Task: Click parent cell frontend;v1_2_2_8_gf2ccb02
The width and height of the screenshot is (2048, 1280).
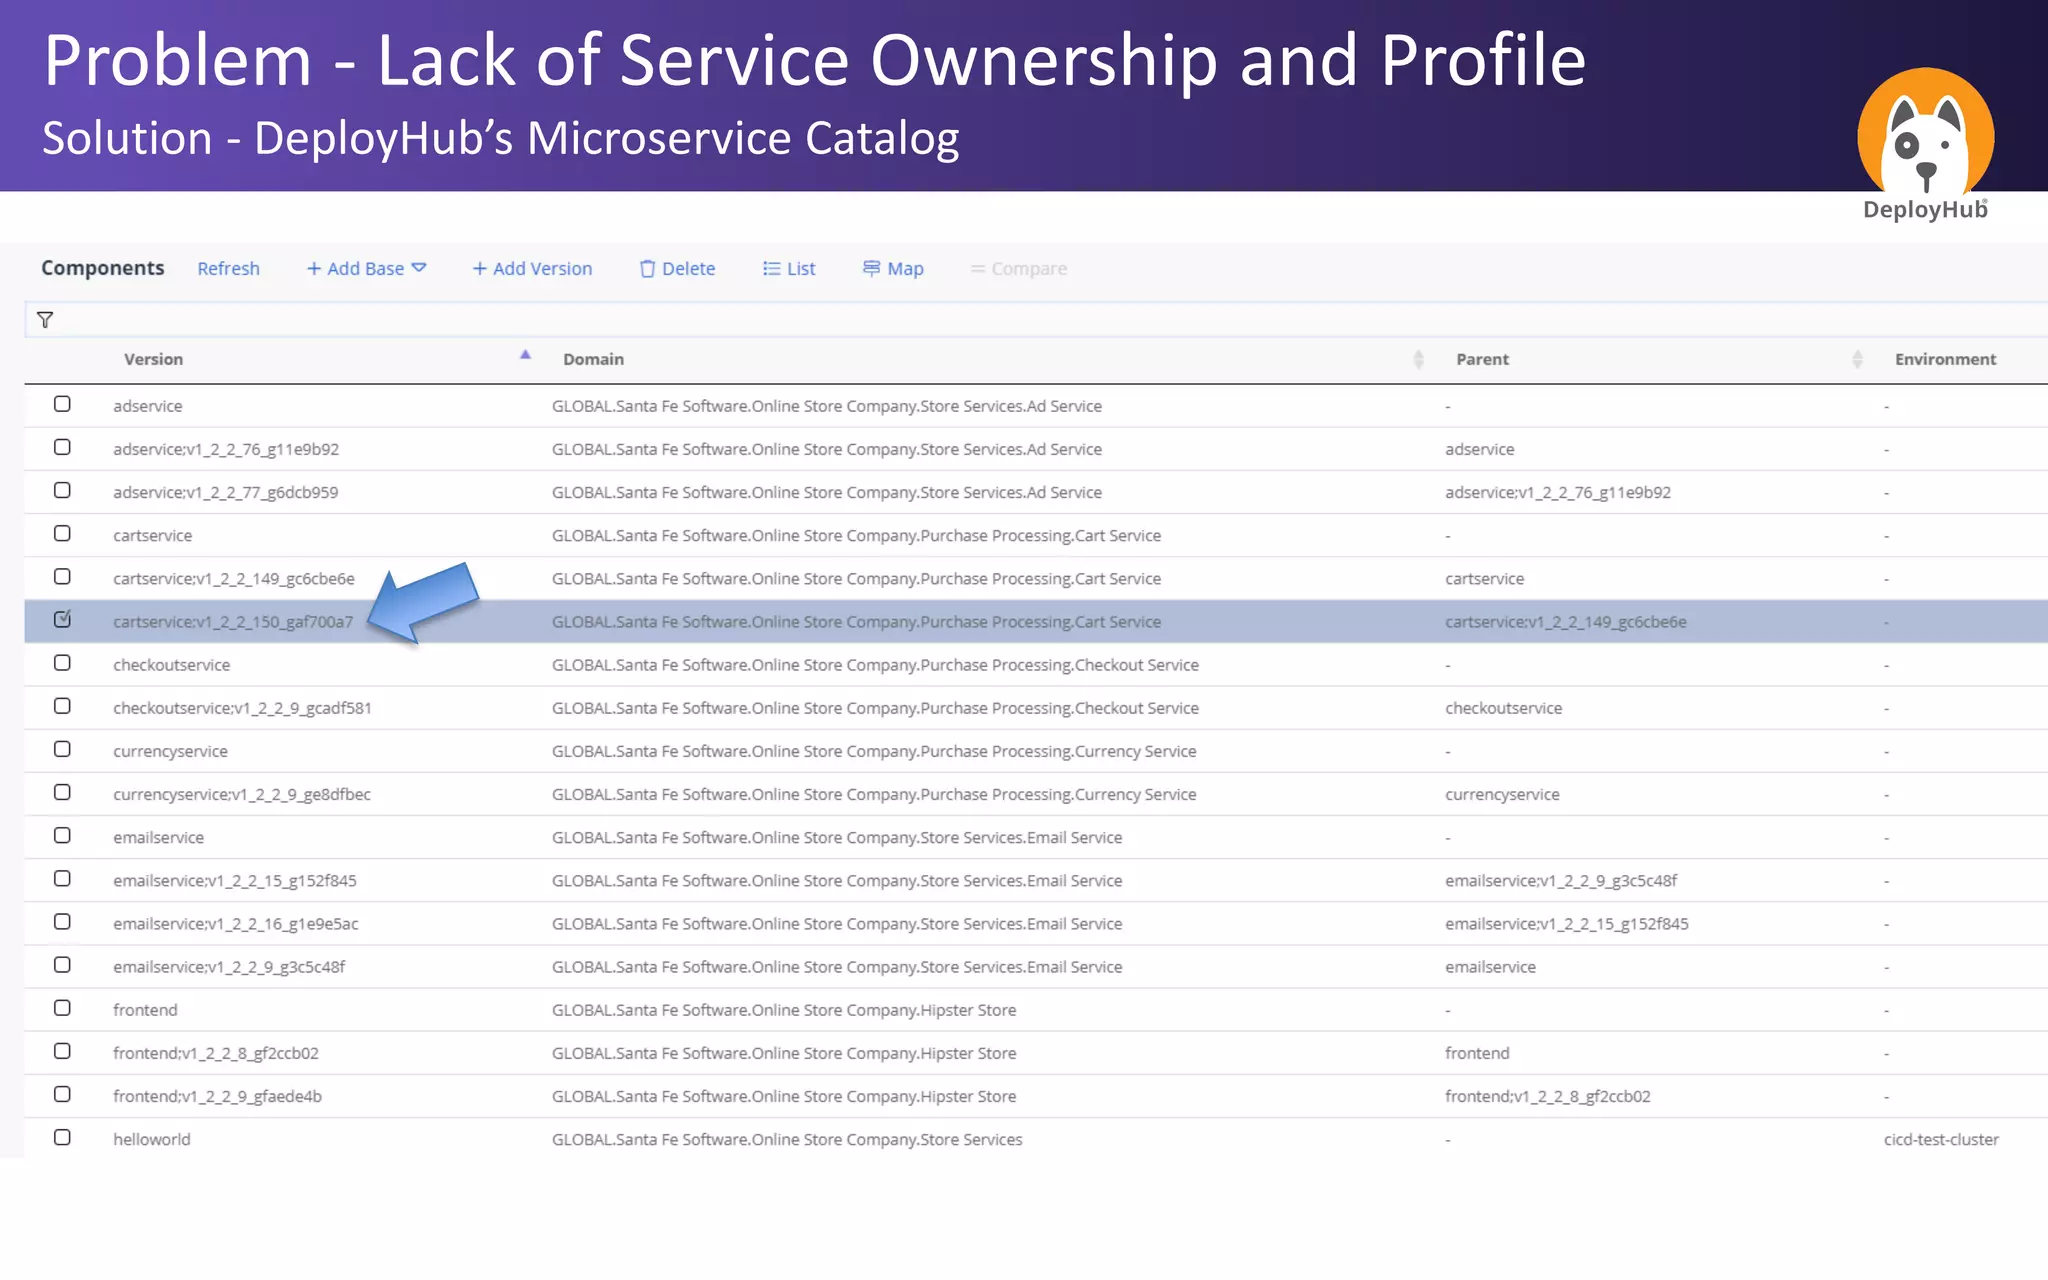Action: pyautogui.click(x=1548, y=1097)
